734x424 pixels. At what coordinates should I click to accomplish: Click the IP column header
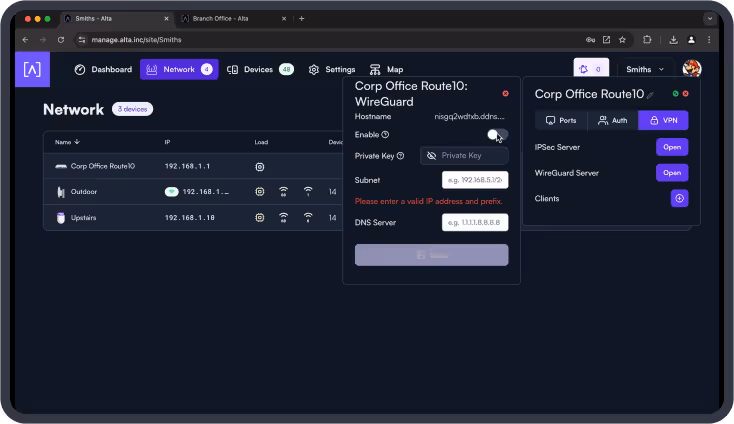[x=167, y=142]
